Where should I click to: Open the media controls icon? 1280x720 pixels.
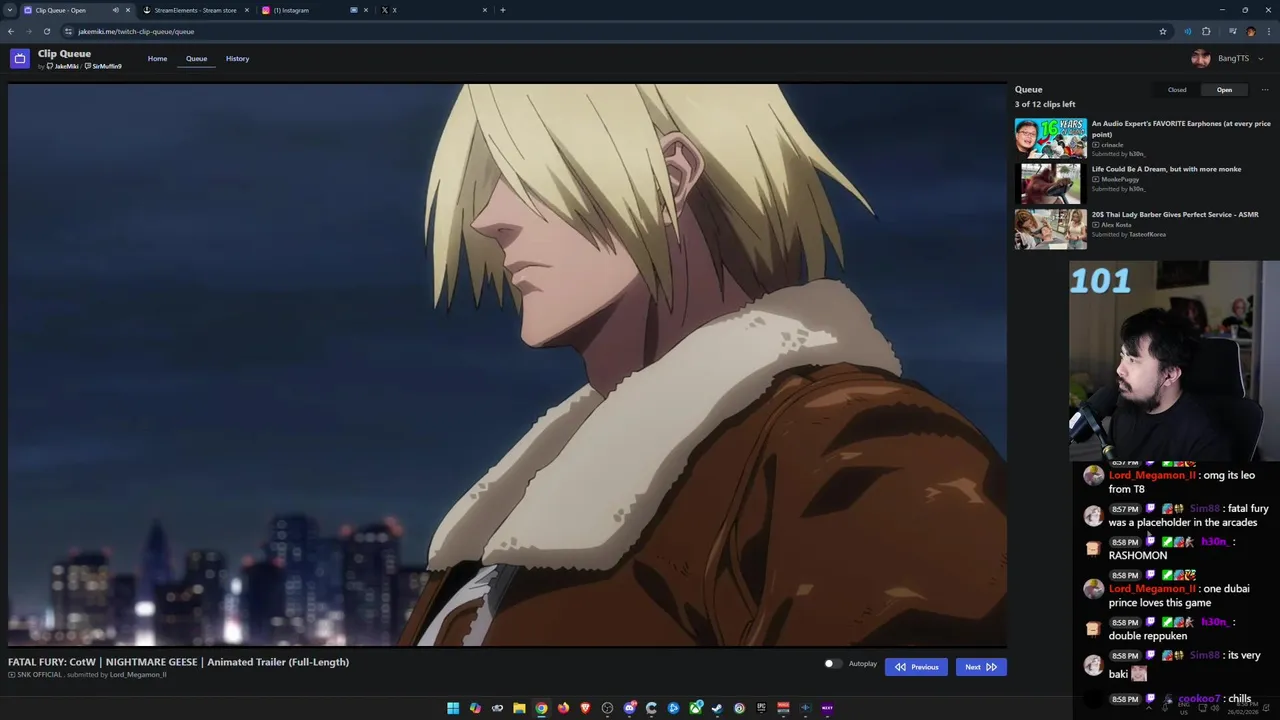(1232, 31)
